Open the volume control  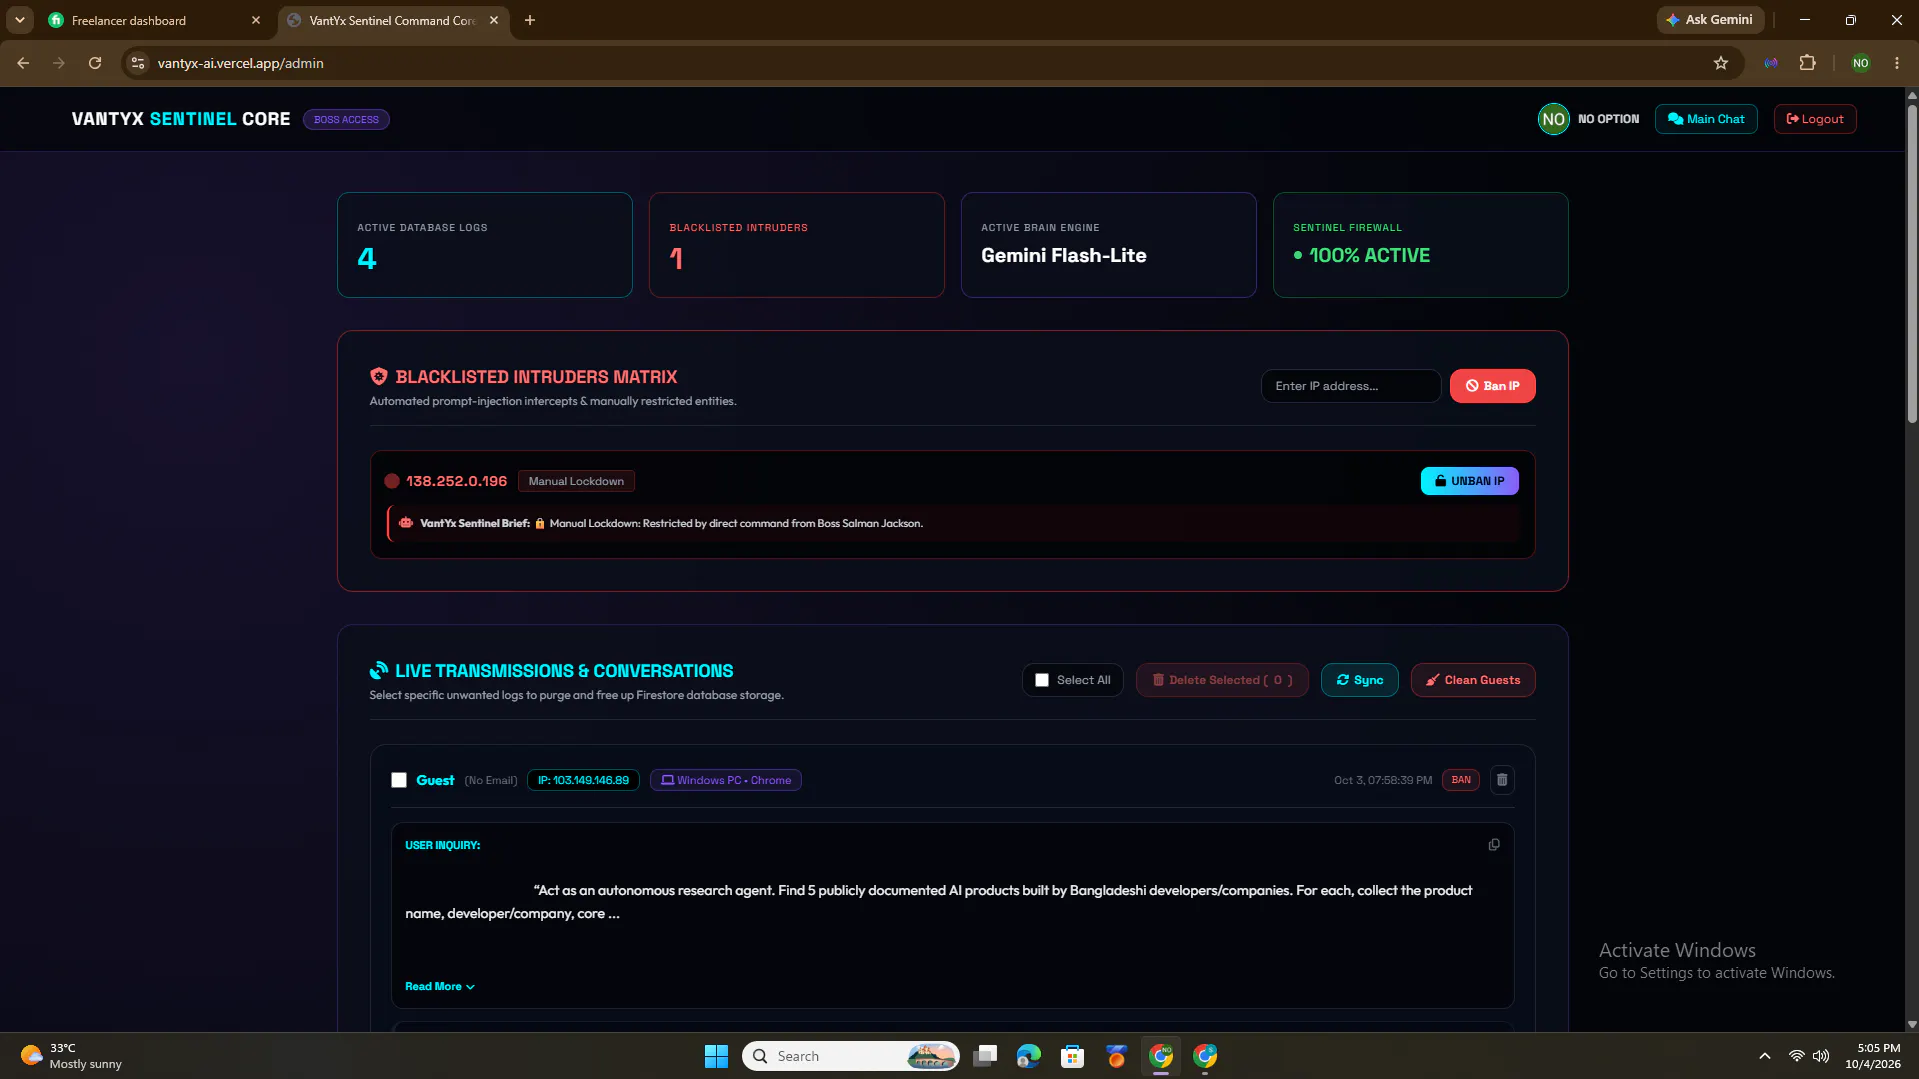pyautogui.click(x=1821, y=1056)
